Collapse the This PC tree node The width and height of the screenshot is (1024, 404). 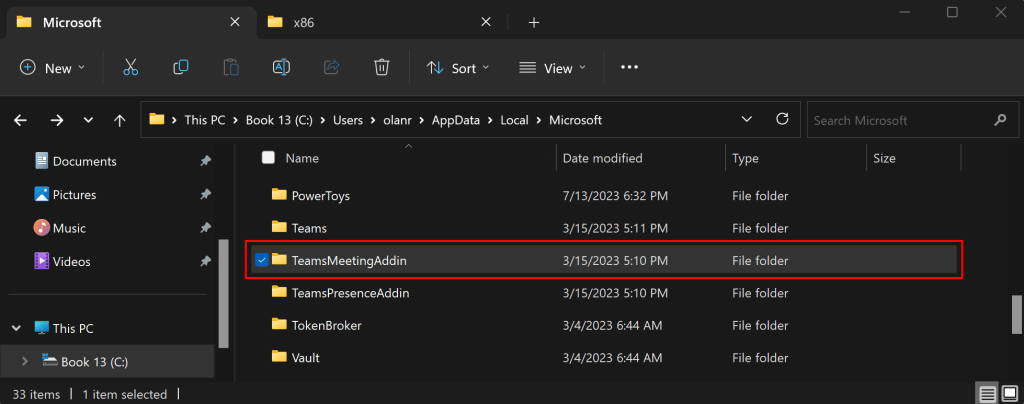click(17, 328)
